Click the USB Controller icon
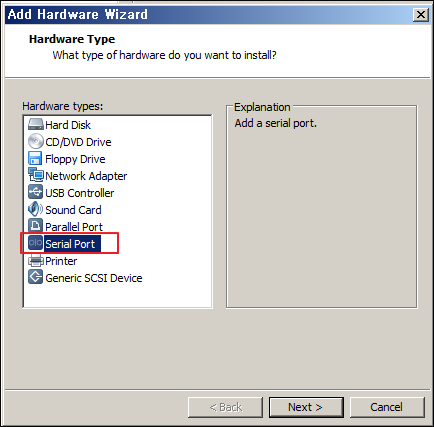Screen dimensions: 434x427 35,192
